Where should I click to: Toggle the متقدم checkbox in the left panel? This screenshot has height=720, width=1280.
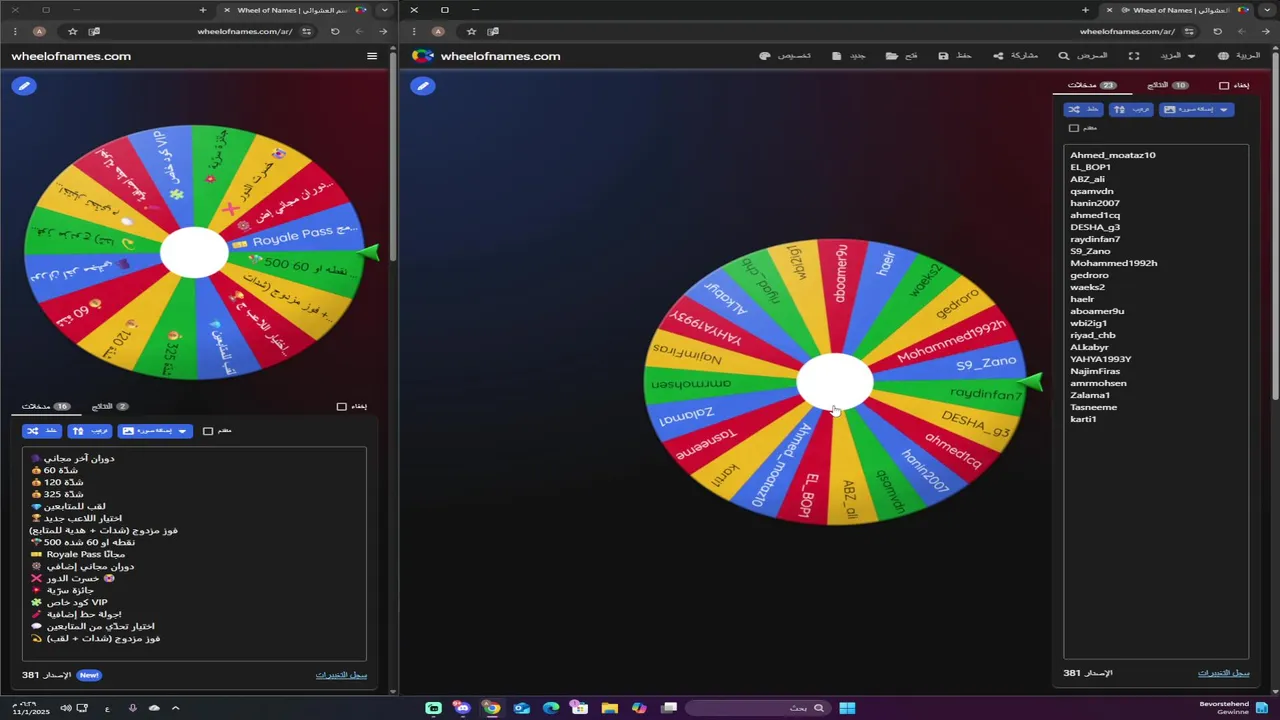[208, 431]
